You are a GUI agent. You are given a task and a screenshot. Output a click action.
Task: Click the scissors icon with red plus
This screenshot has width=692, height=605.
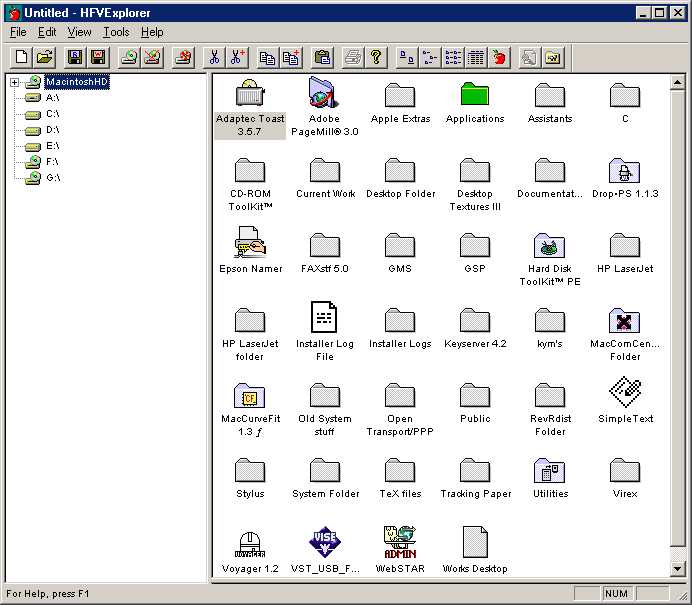click(237, 57)
